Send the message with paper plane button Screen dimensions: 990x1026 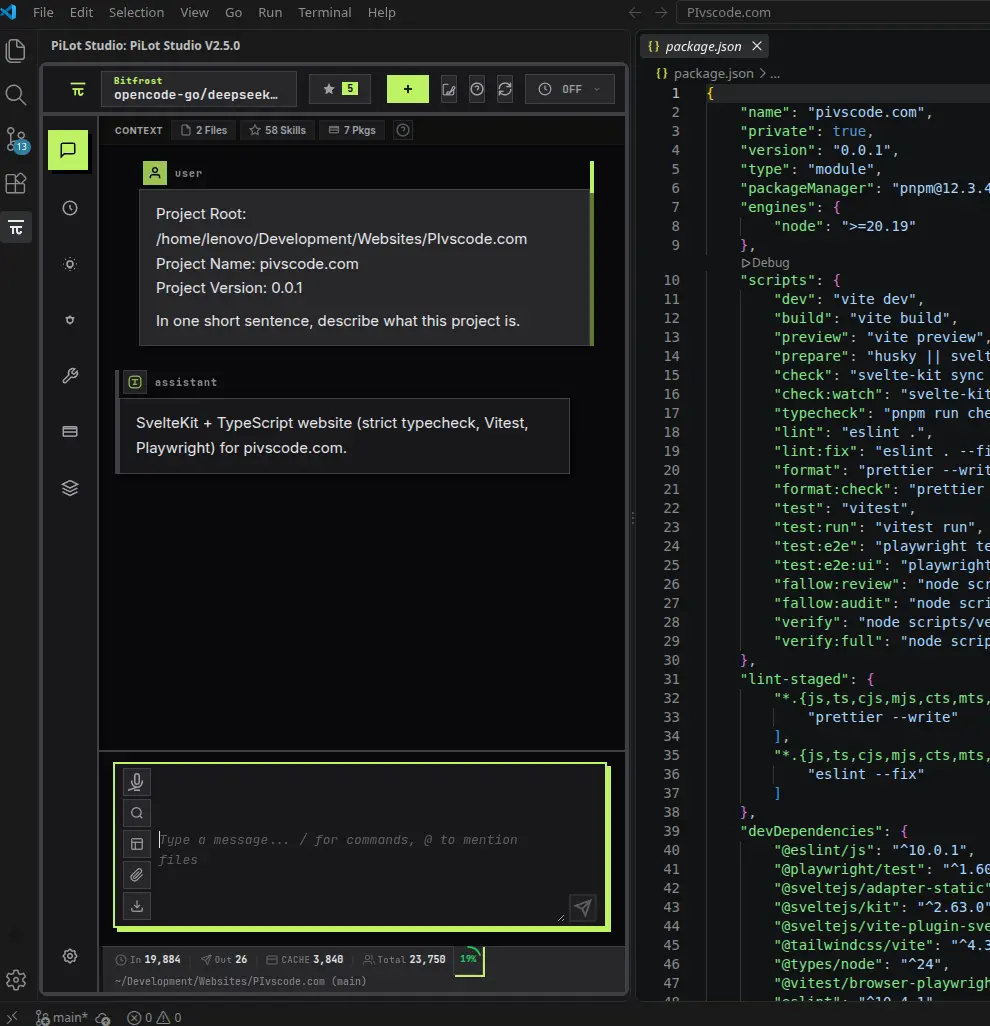[x=582, y=908]
